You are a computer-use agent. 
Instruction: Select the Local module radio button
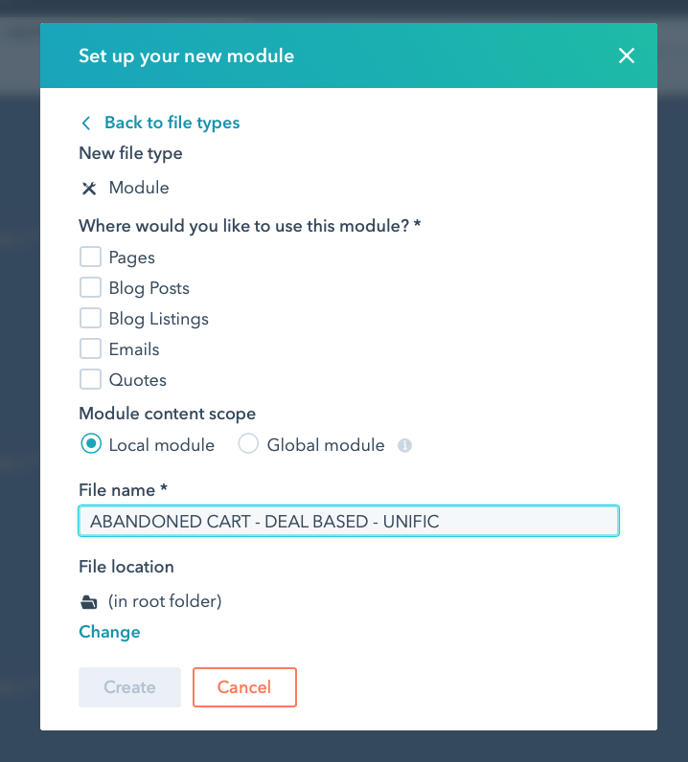coord(91,444)
